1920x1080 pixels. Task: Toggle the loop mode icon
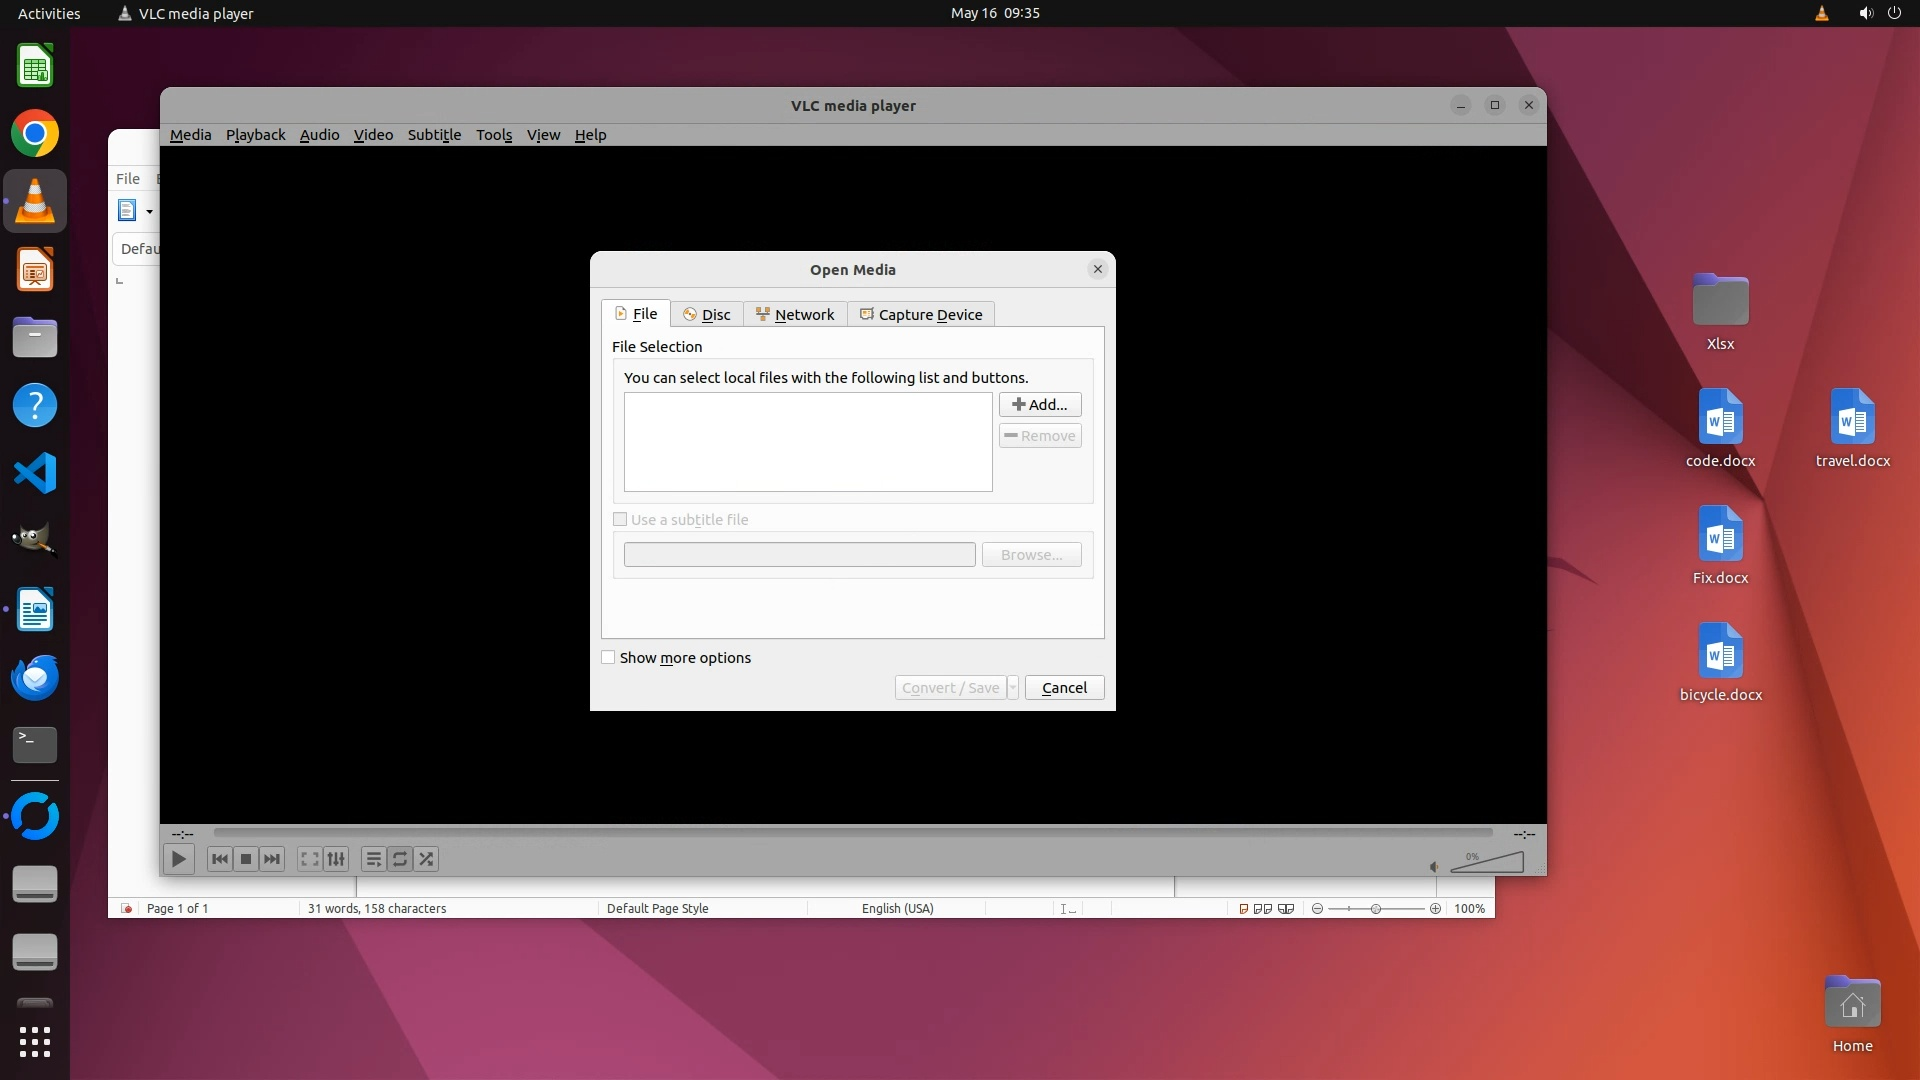coord(400,859)
